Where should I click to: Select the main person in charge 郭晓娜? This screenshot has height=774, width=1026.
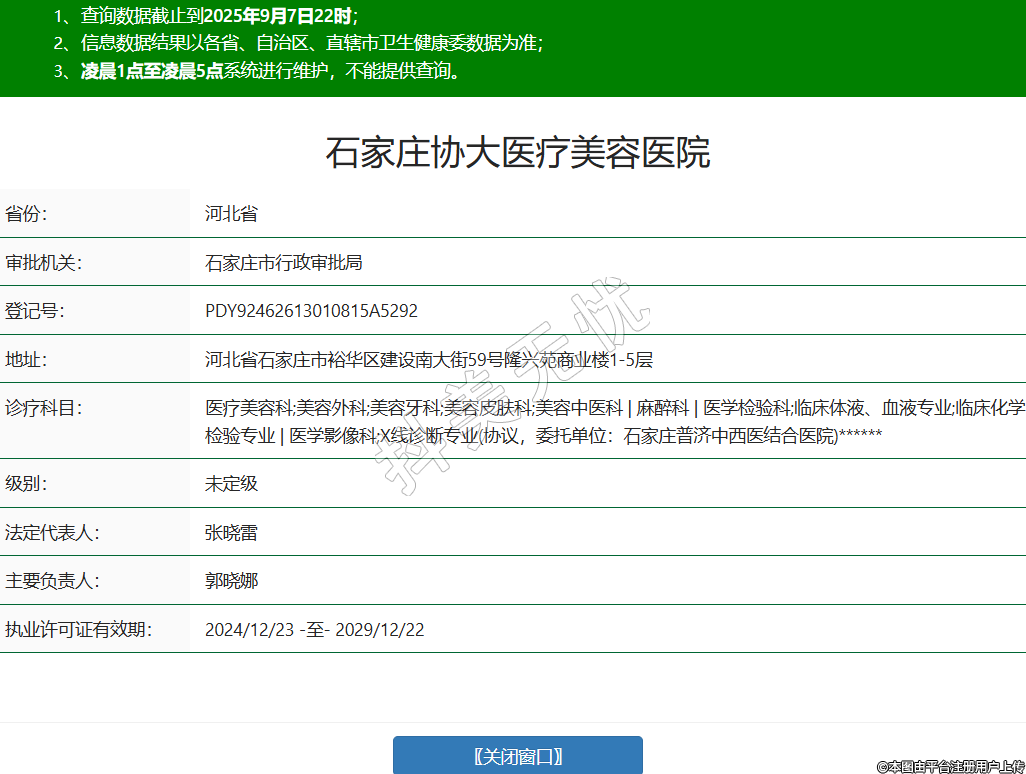click(231, 581)
